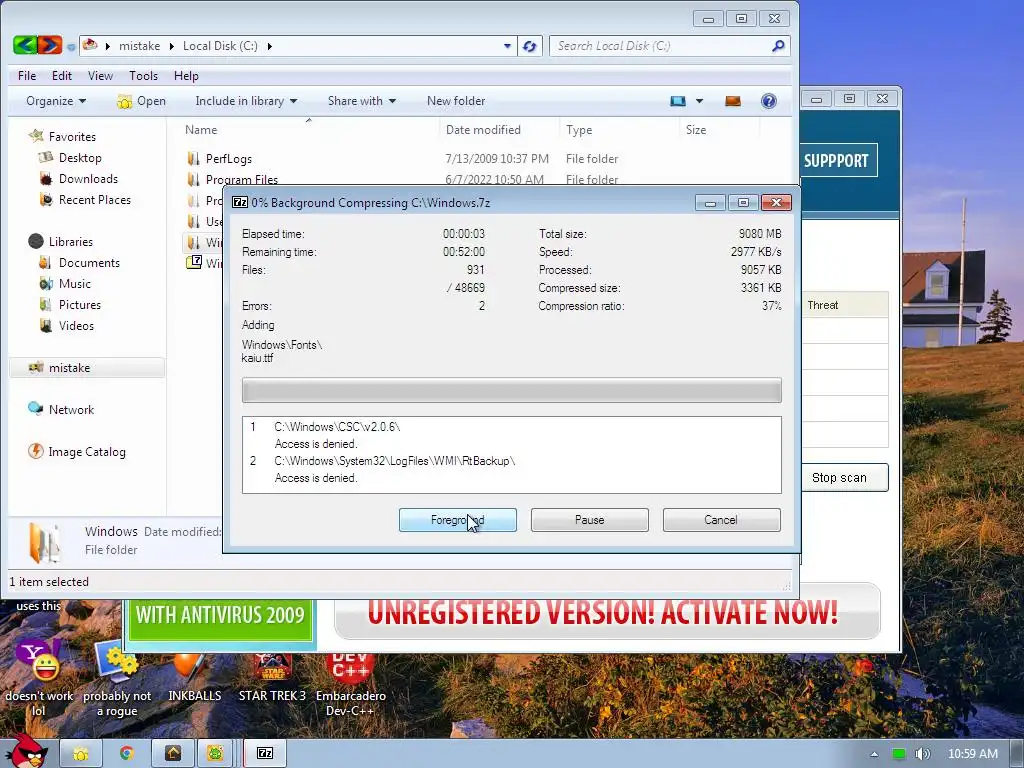
Task: Expand the Organize dropdown
Action: [56, 101]
